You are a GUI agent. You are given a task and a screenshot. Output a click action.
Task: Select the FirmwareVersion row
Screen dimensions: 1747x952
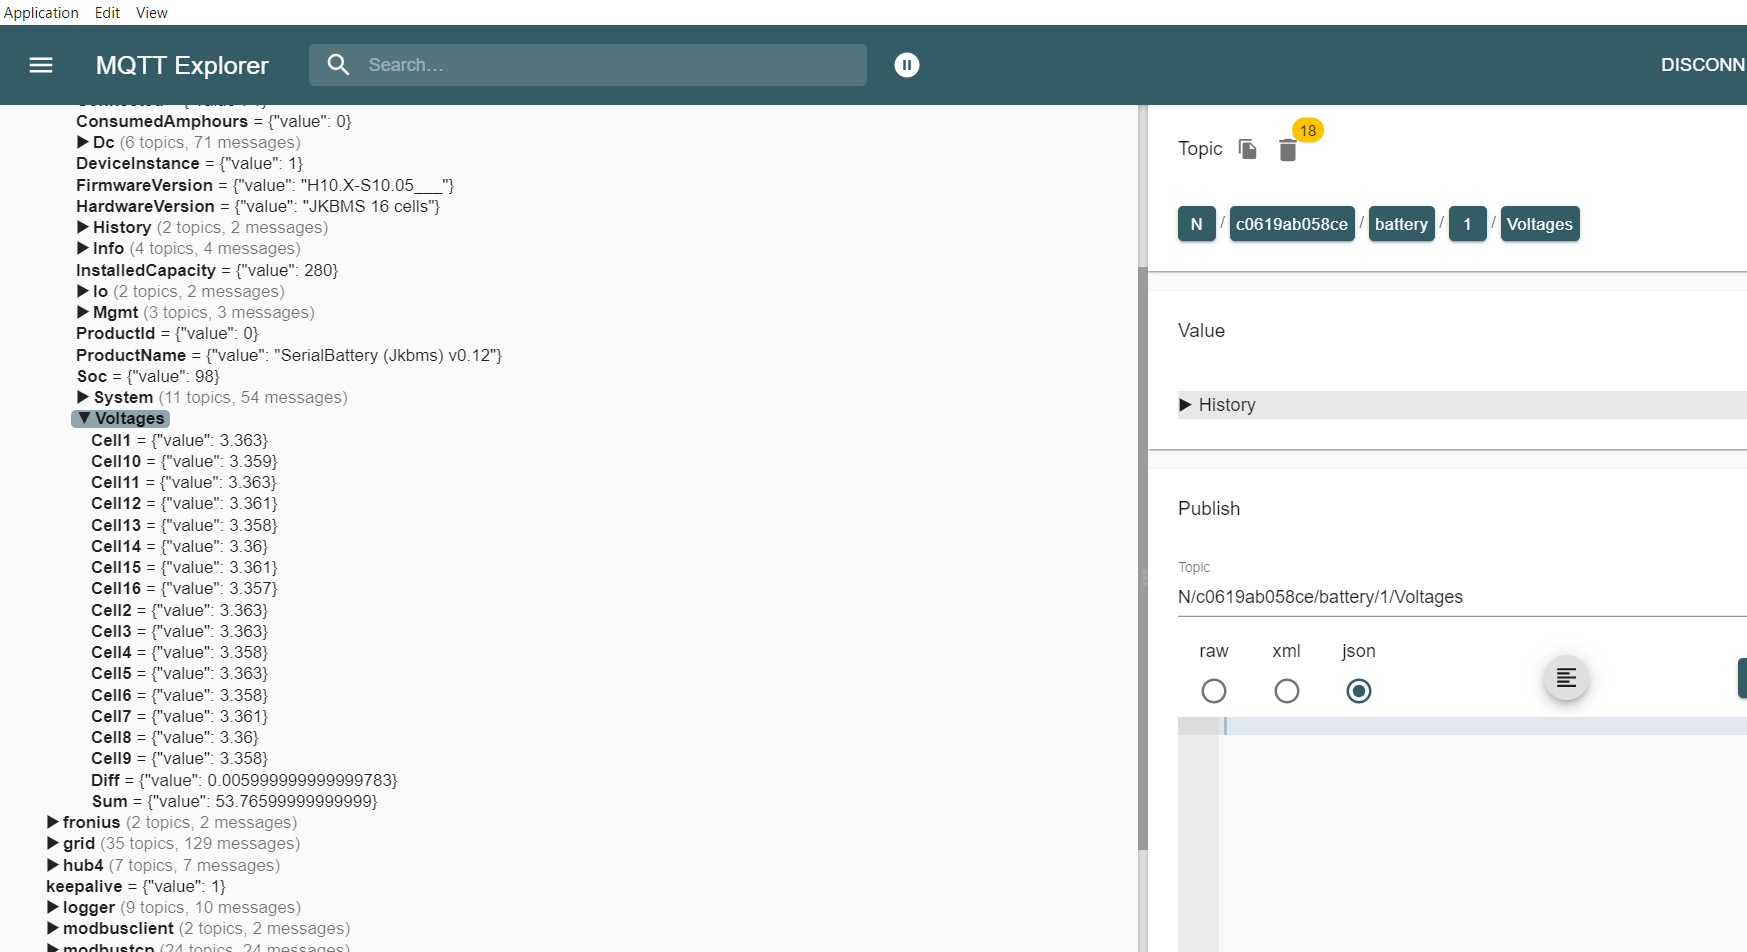point(265,185)
